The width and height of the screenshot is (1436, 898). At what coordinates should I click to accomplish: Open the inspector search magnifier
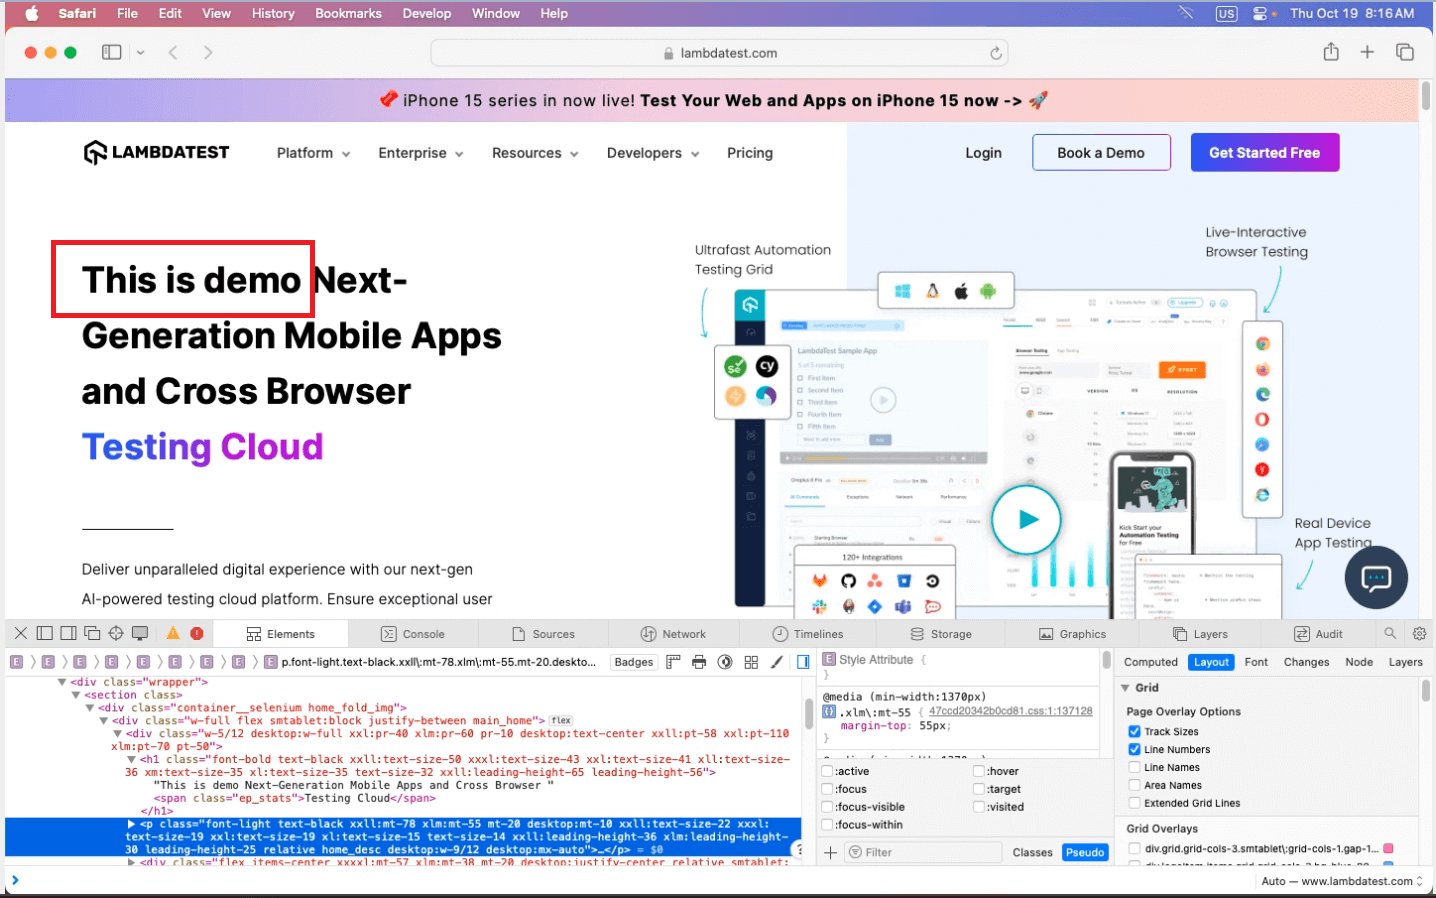1390,633
